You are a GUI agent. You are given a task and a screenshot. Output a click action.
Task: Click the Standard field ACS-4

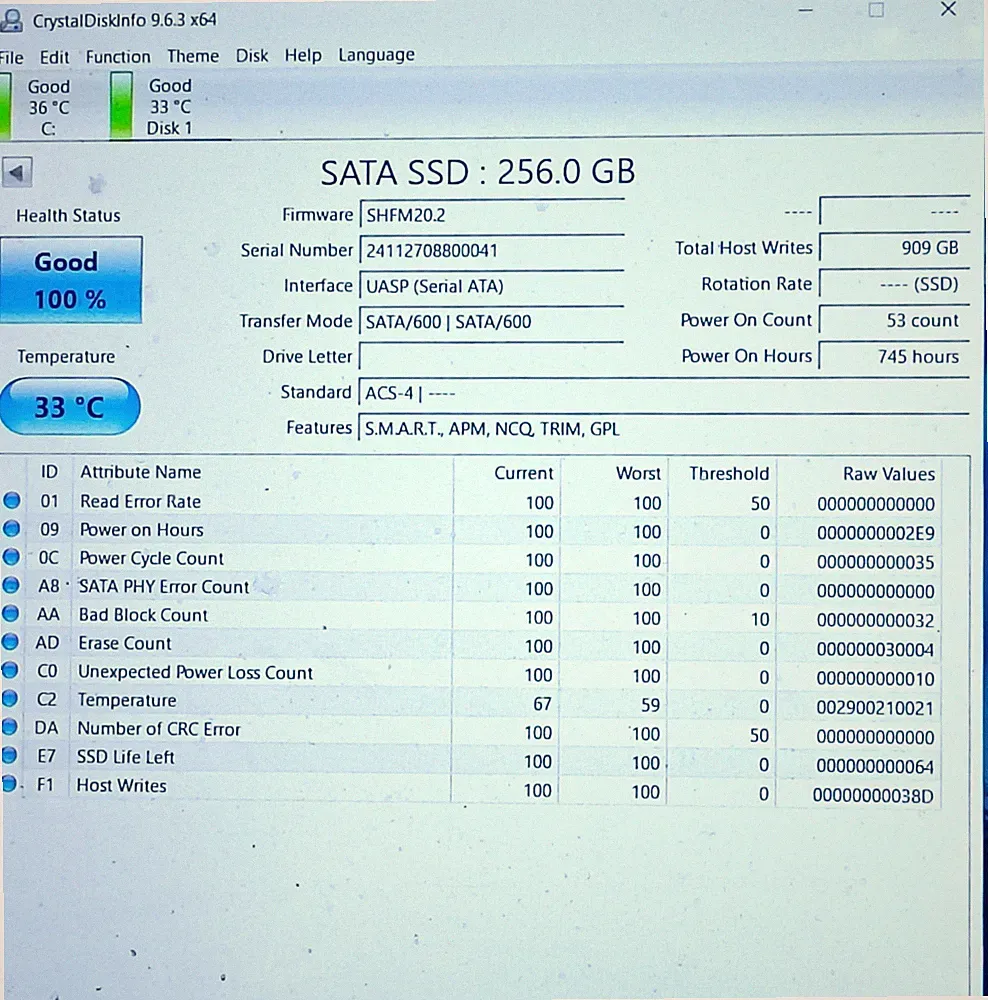coord(663,393)
